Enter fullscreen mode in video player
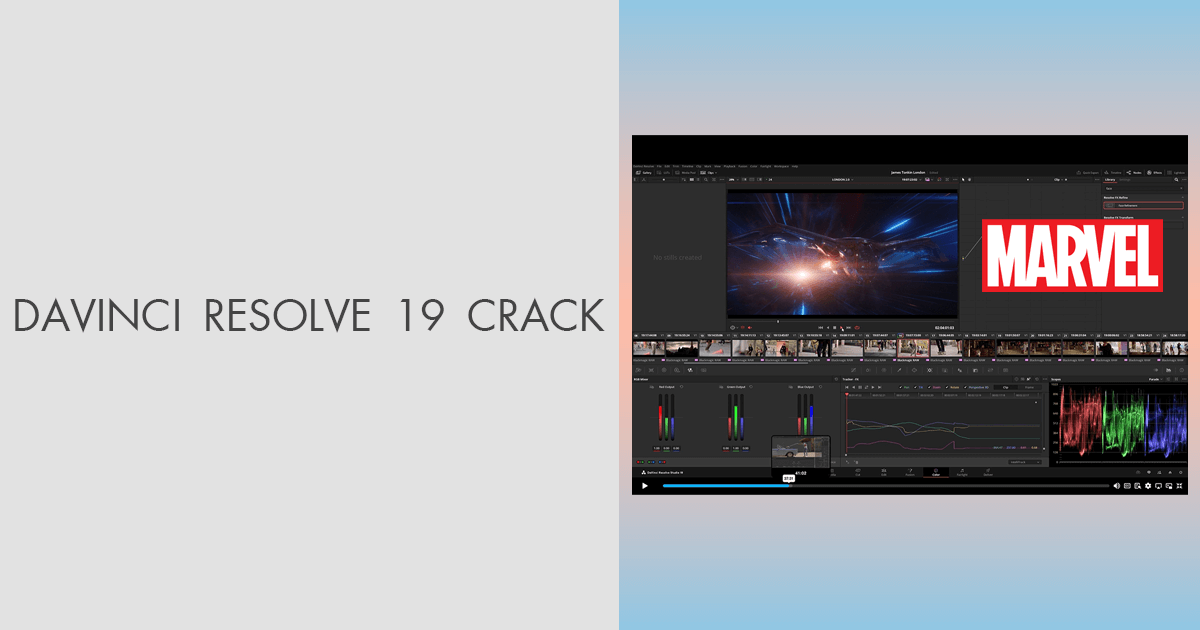Image resolution: width=1200 pixels, height=630 pixels. click(x=1180, y=486)
